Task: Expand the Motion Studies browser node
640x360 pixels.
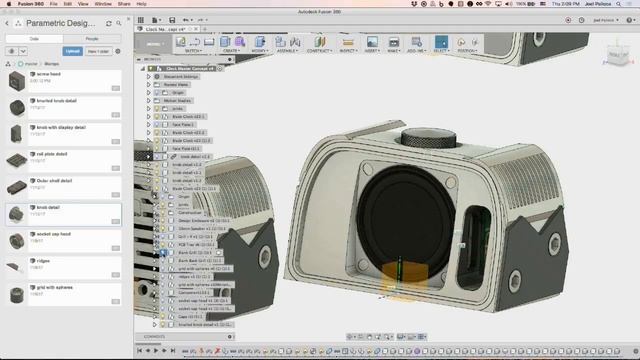Action: 149,100
